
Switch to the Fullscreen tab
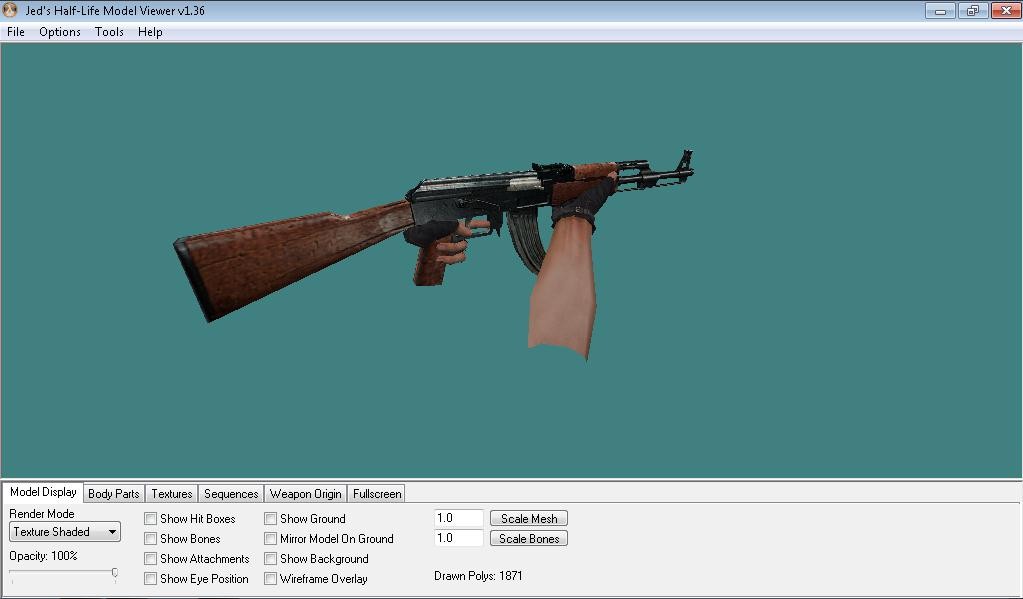pos(377,494)
